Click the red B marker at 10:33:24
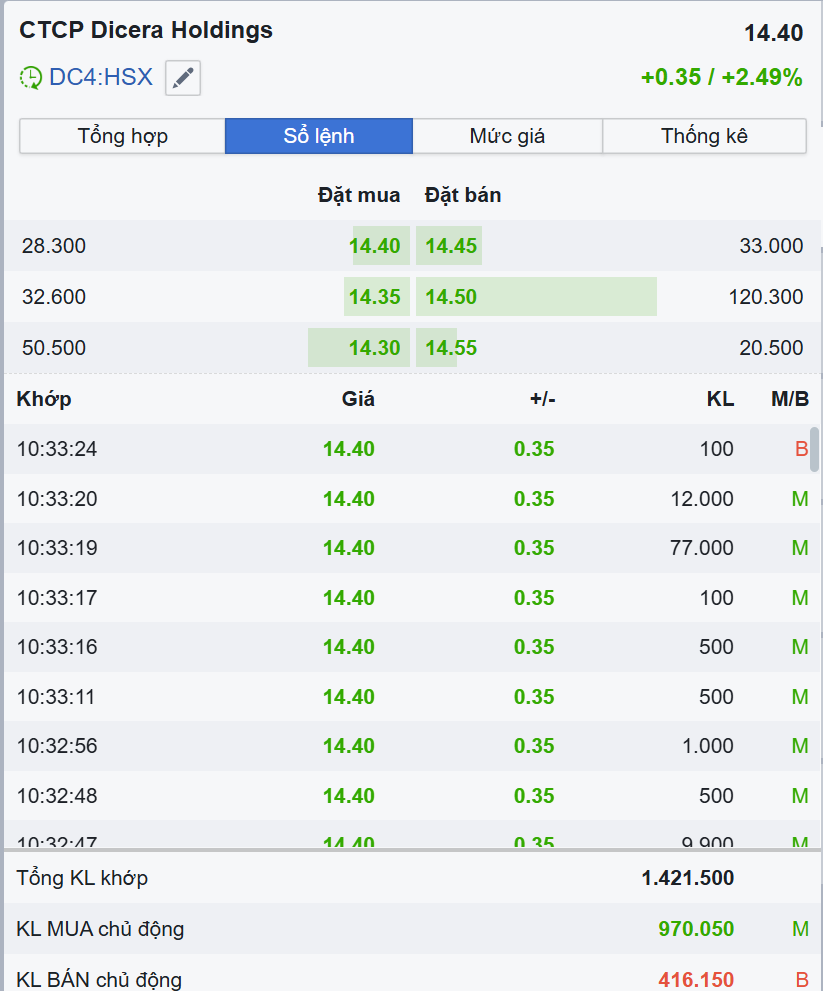823x991 pixels. [x=801, y=449]
